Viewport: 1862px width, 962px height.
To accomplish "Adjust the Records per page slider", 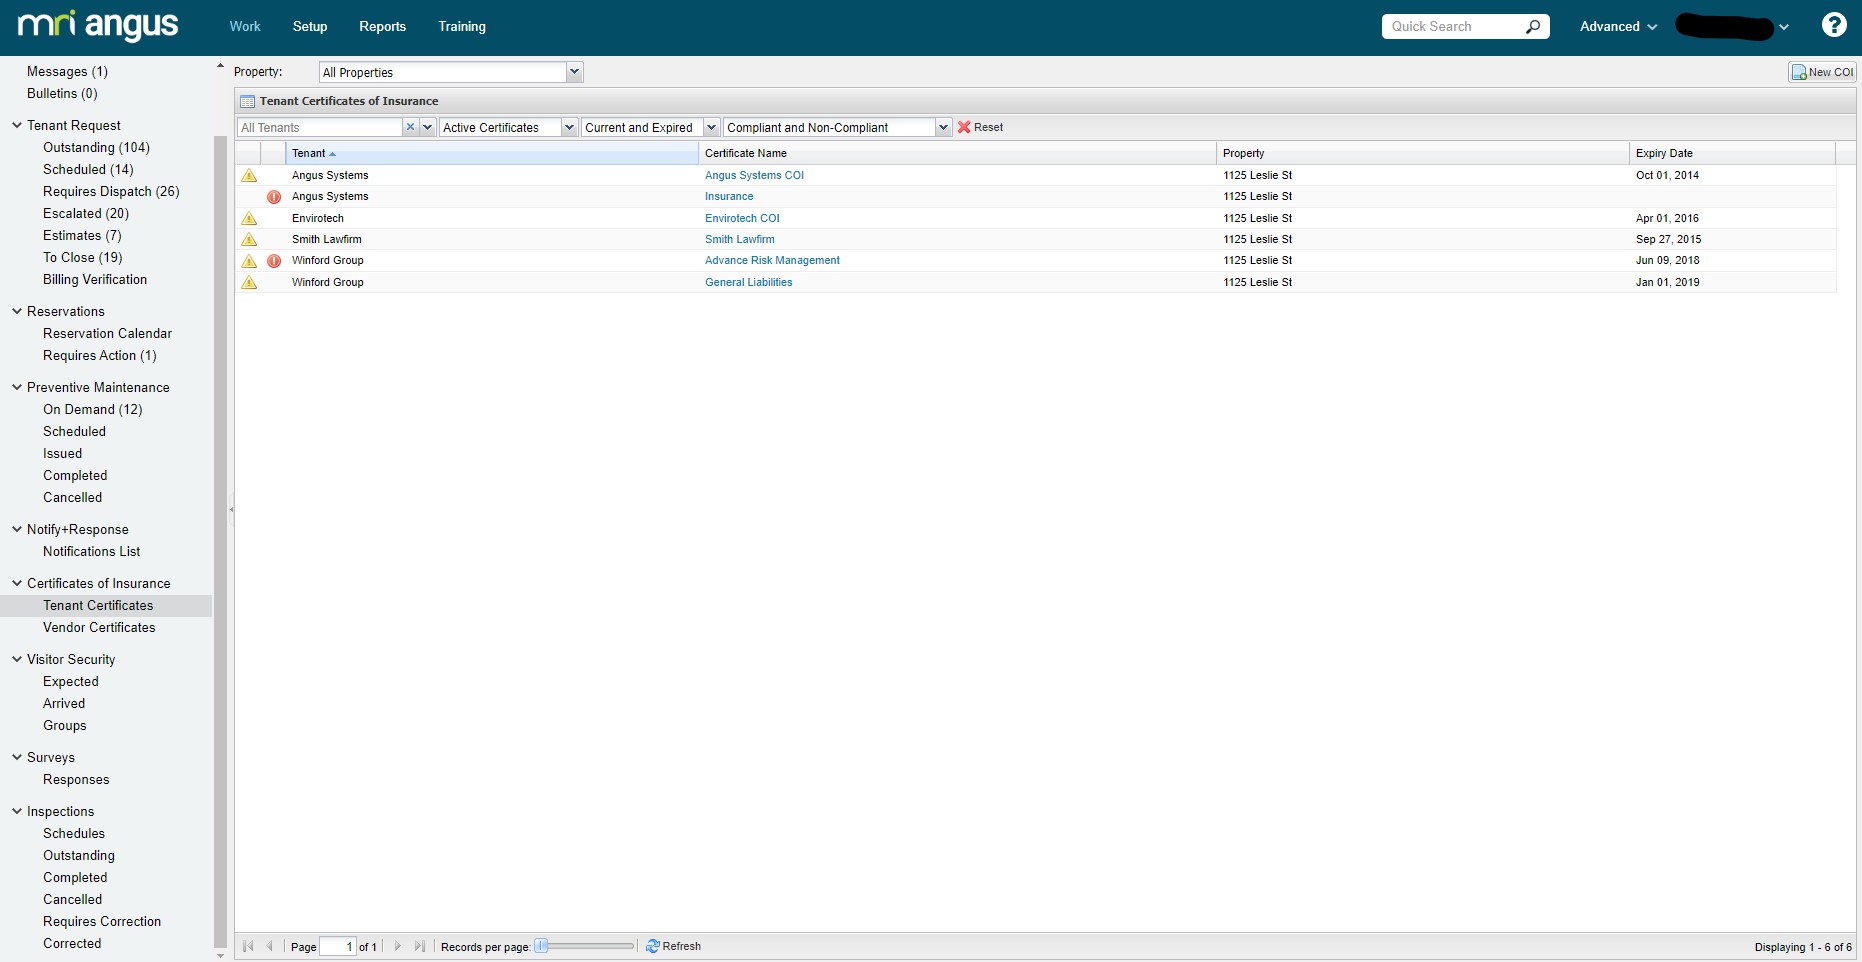I will [x=542, y=946].
